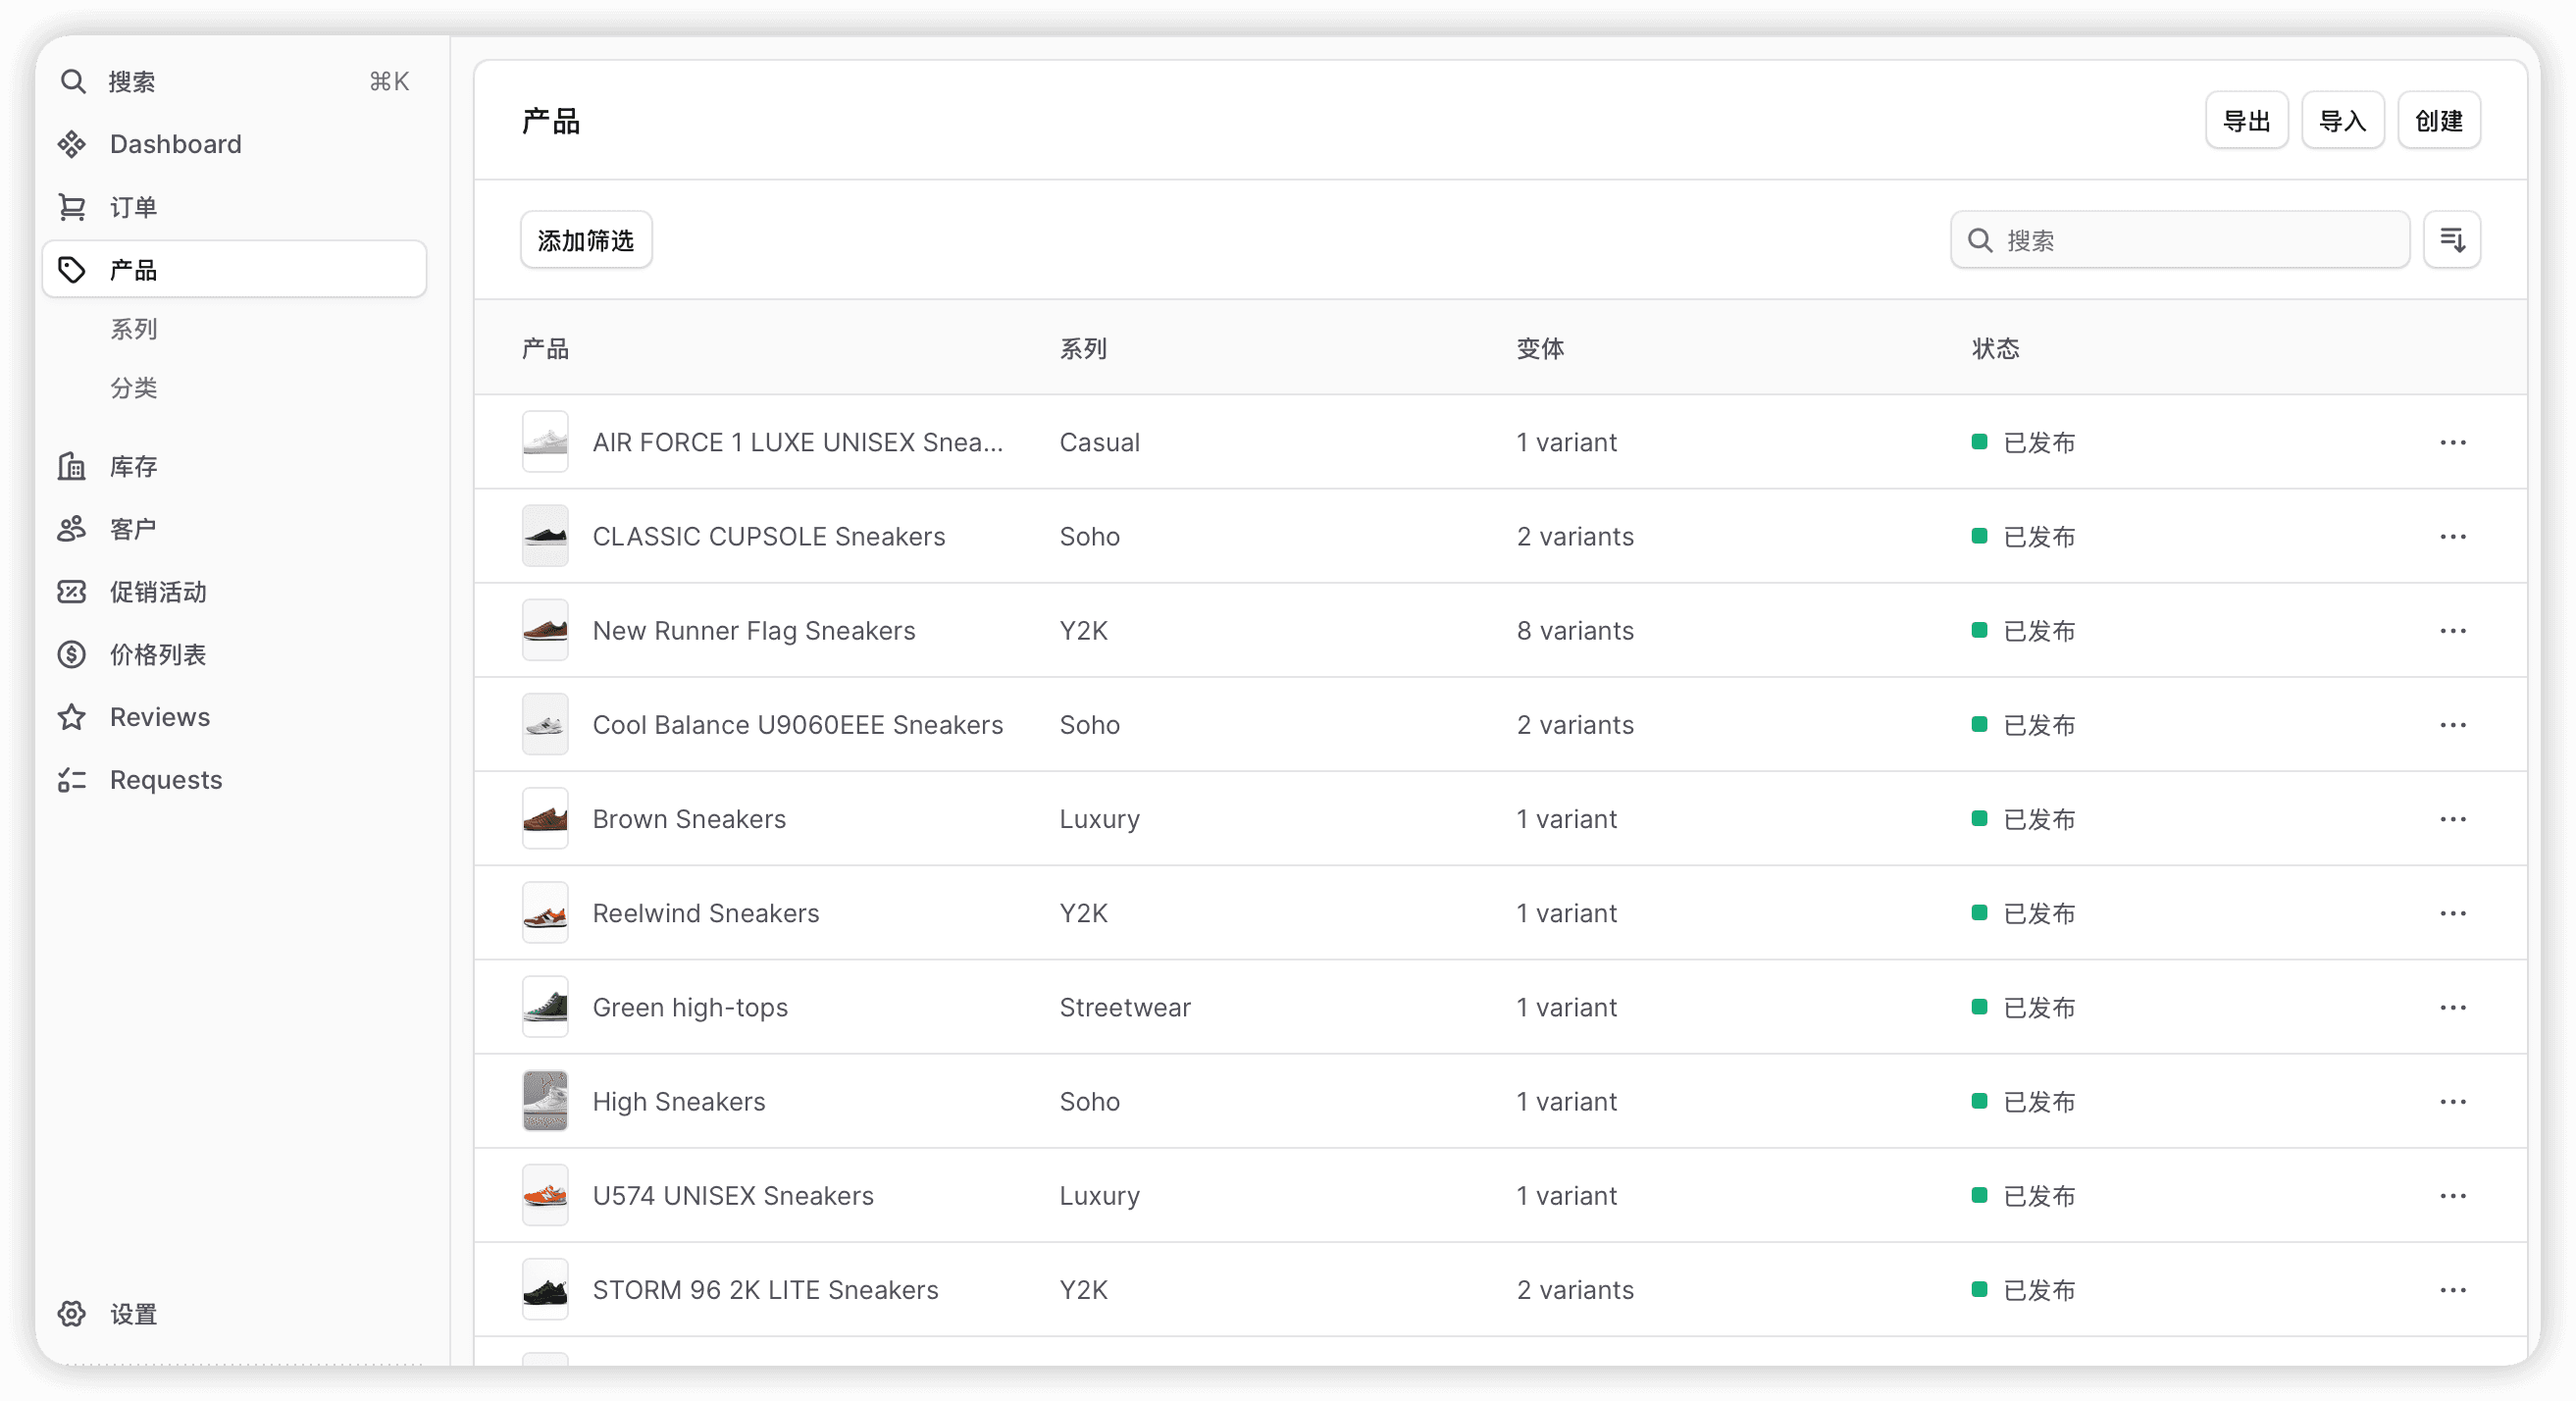This screenshot has width=2576, height=1401.
Task: Open the 客户 customers section
Action: click(133, 529)
